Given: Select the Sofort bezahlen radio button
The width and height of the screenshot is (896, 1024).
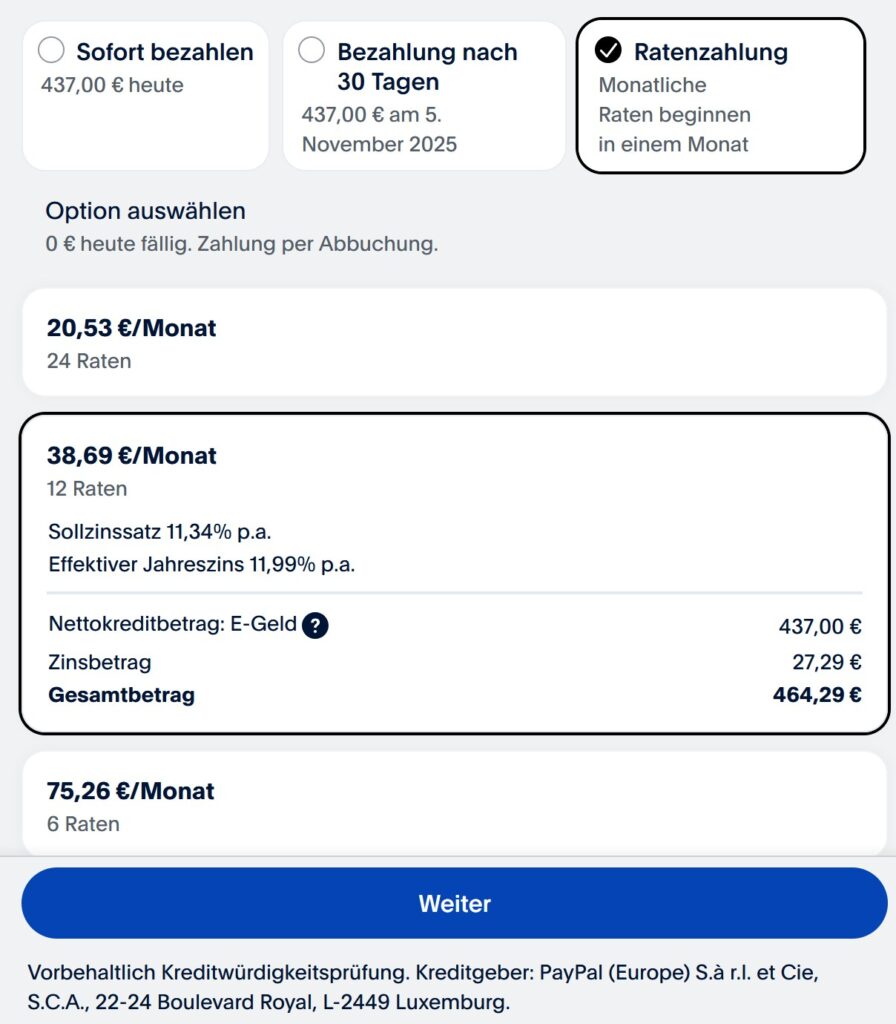Looking at the screenshot, I should (x=51, y=51).
